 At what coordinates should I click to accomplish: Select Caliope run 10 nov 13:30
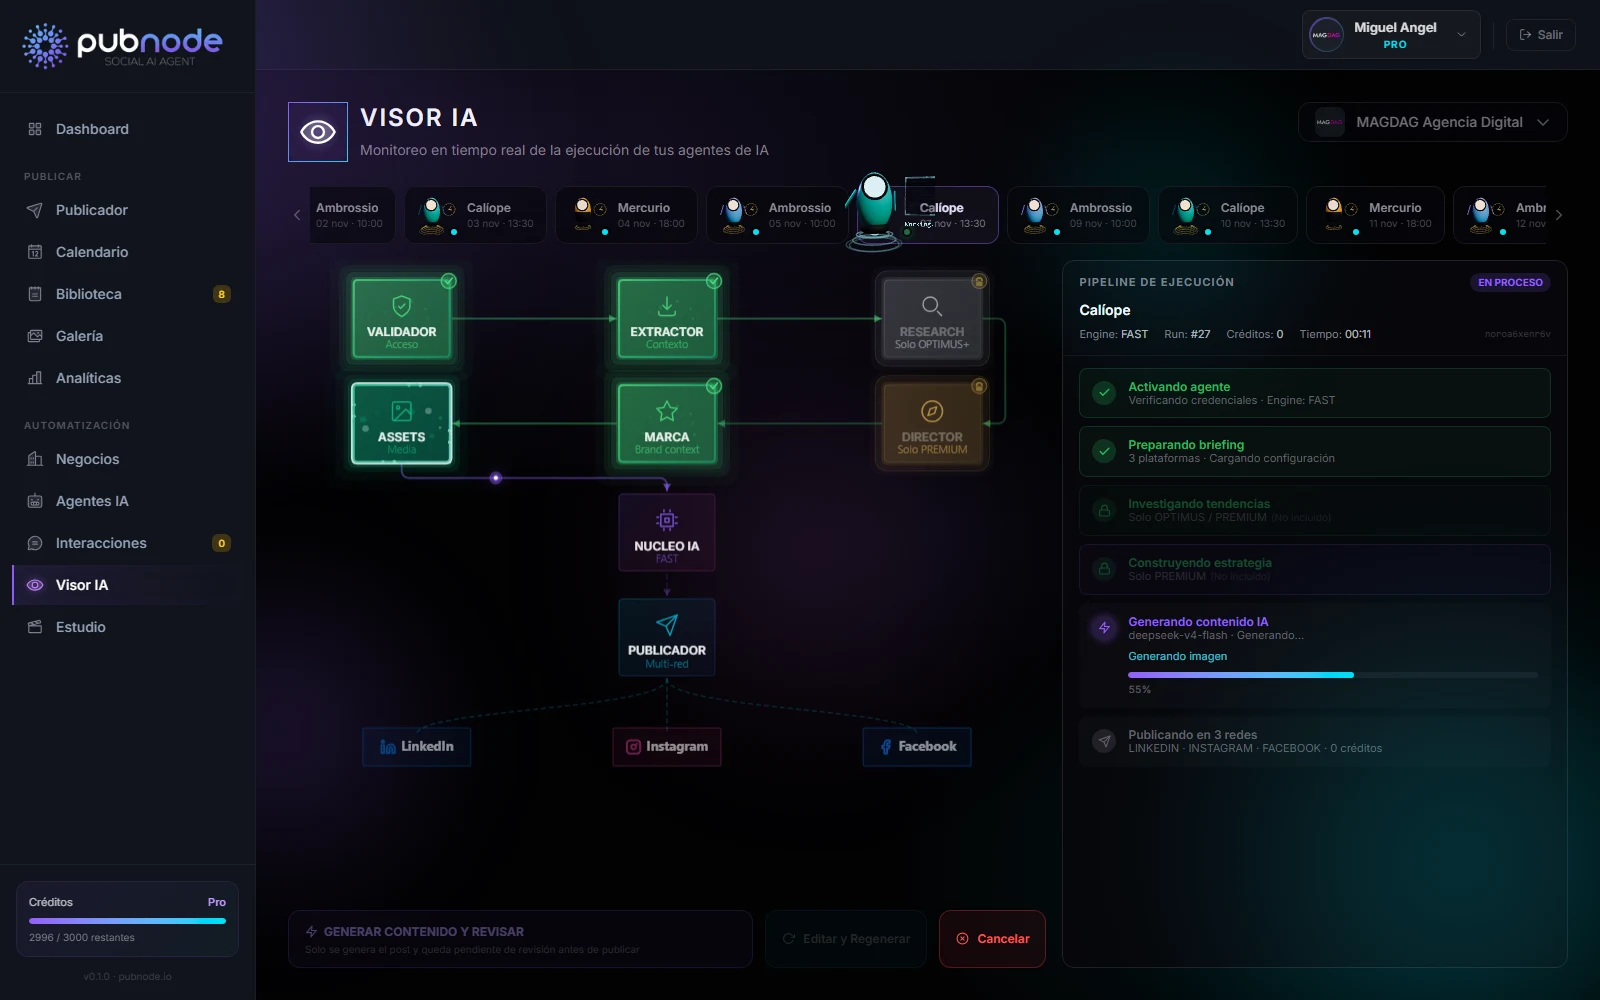click(x=1229, y=215)
